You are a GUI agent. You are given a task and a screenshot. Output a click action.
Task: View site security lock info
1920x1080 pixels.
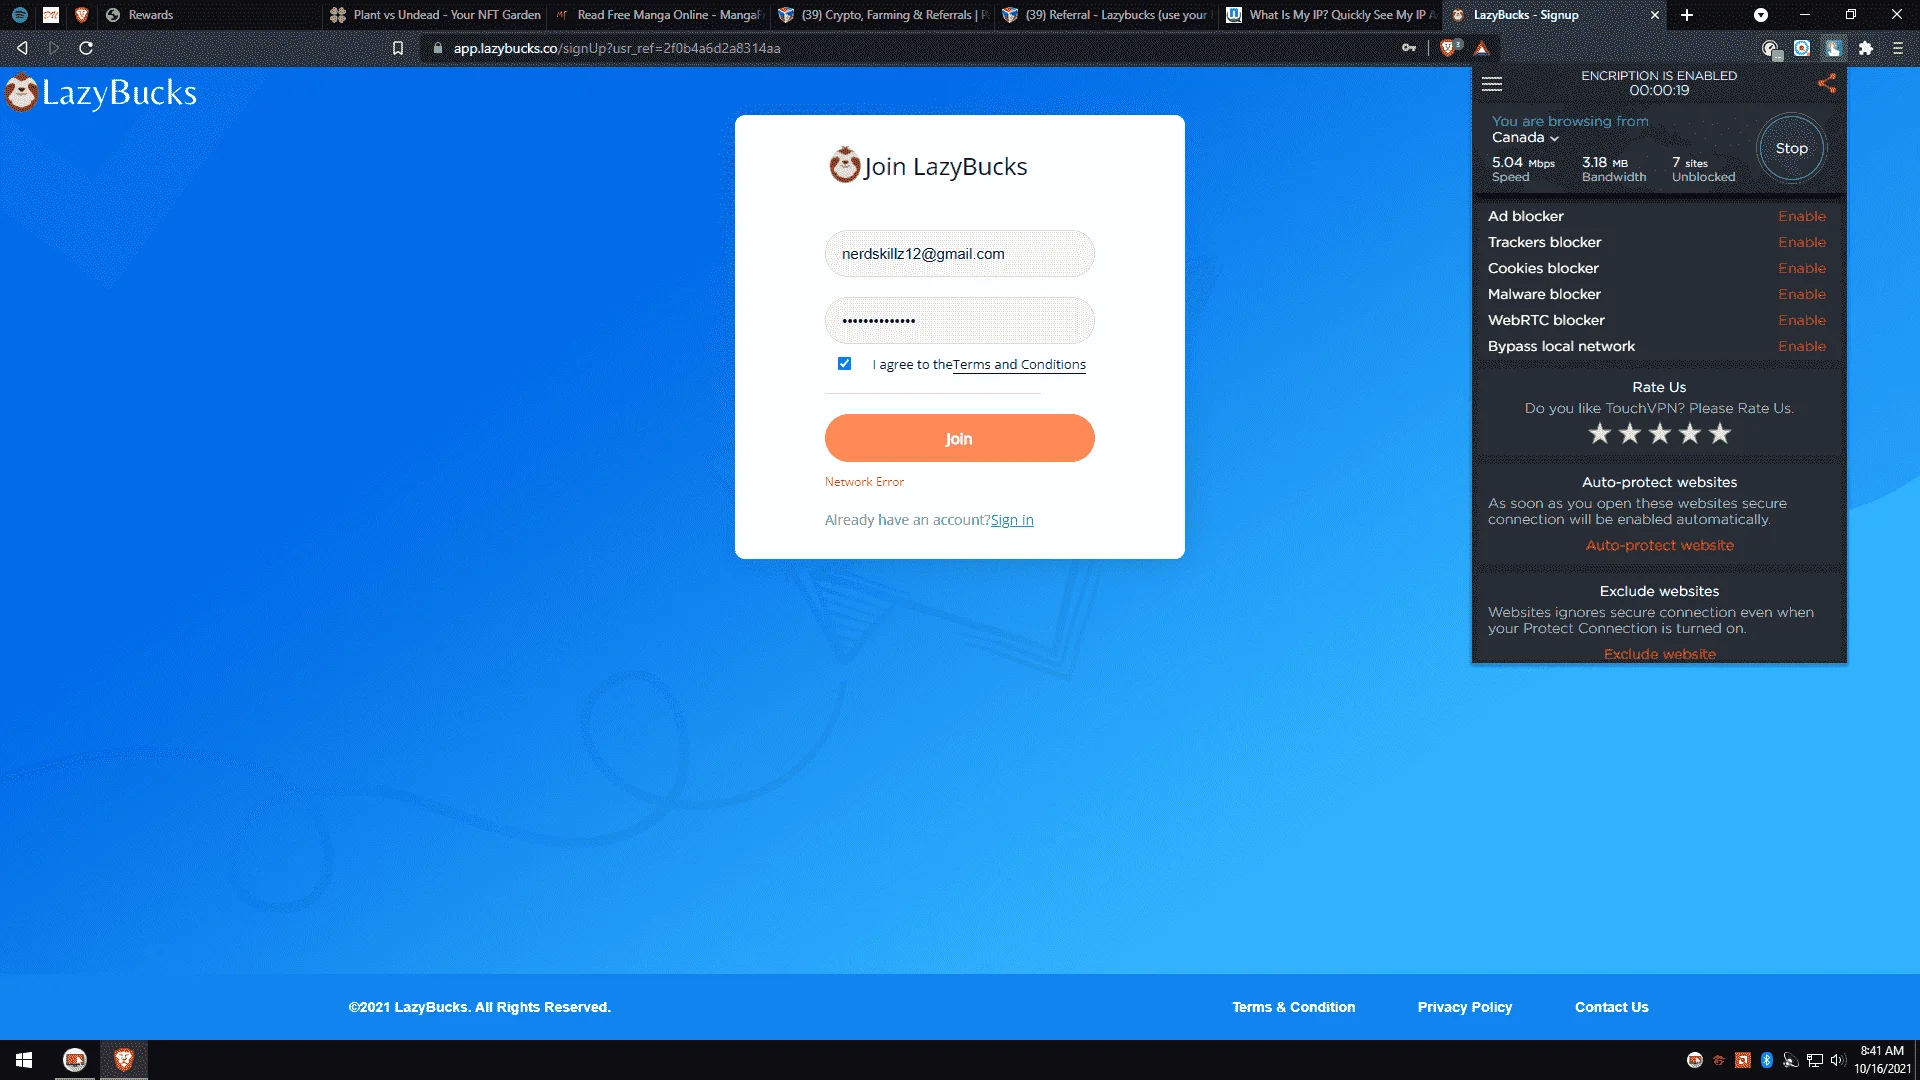(x=438, y=48)
